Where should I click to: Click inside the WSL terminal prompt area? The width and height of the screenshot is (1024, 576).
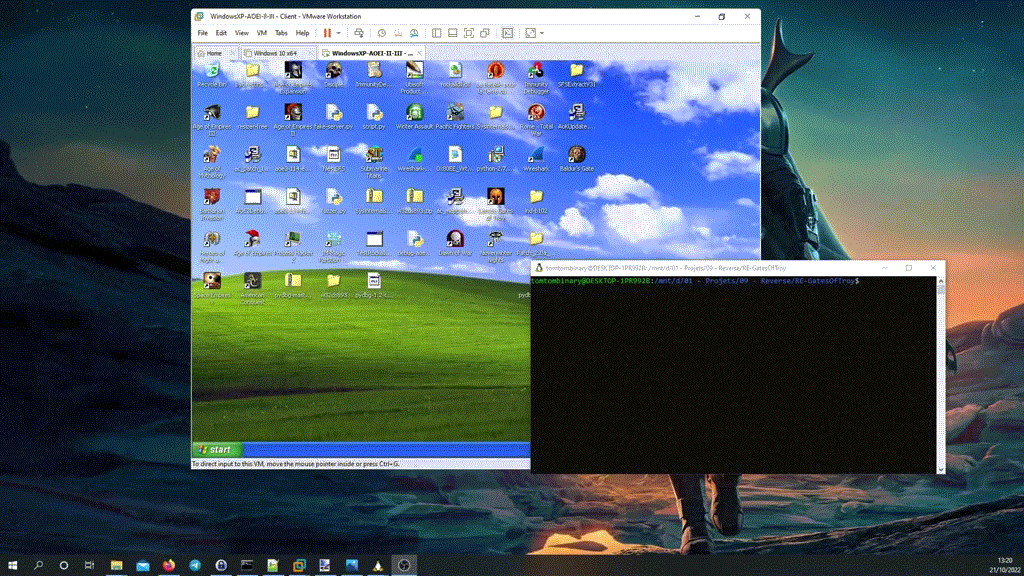pyautogui.click(x=733, y=374)
